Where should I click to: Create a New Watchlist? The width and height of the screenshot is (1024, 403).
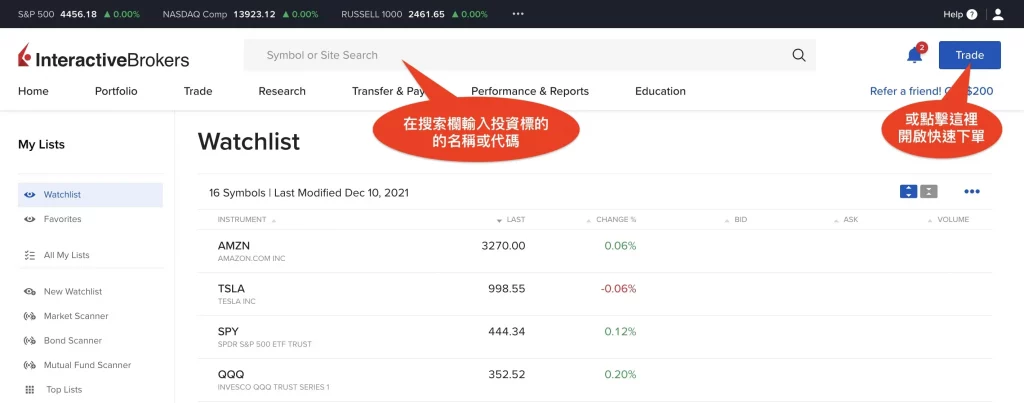tap(73, 292)
